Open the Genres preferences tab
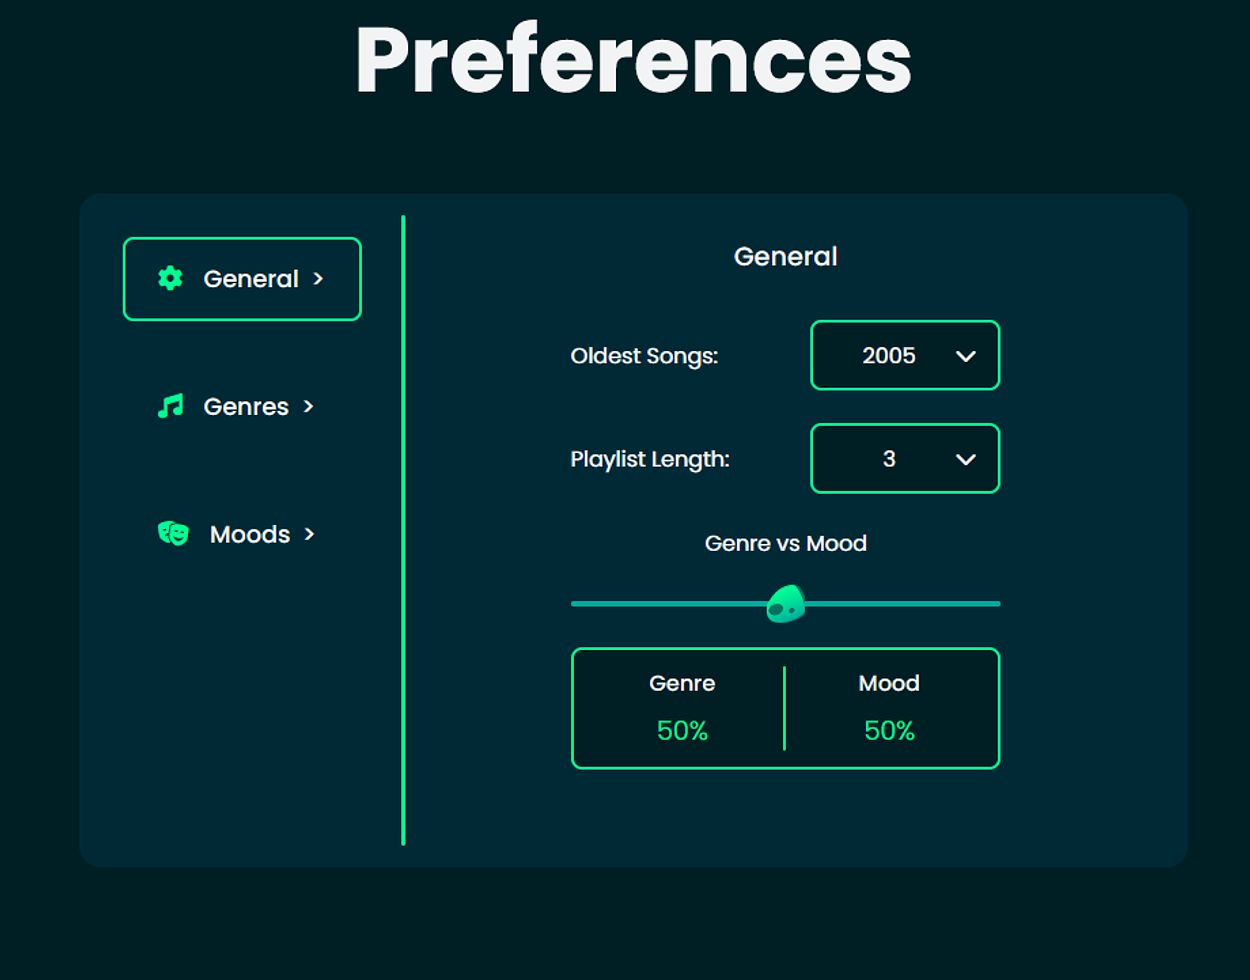Image resolution: width=1250 pixels, height=980 pixels. 246,406
